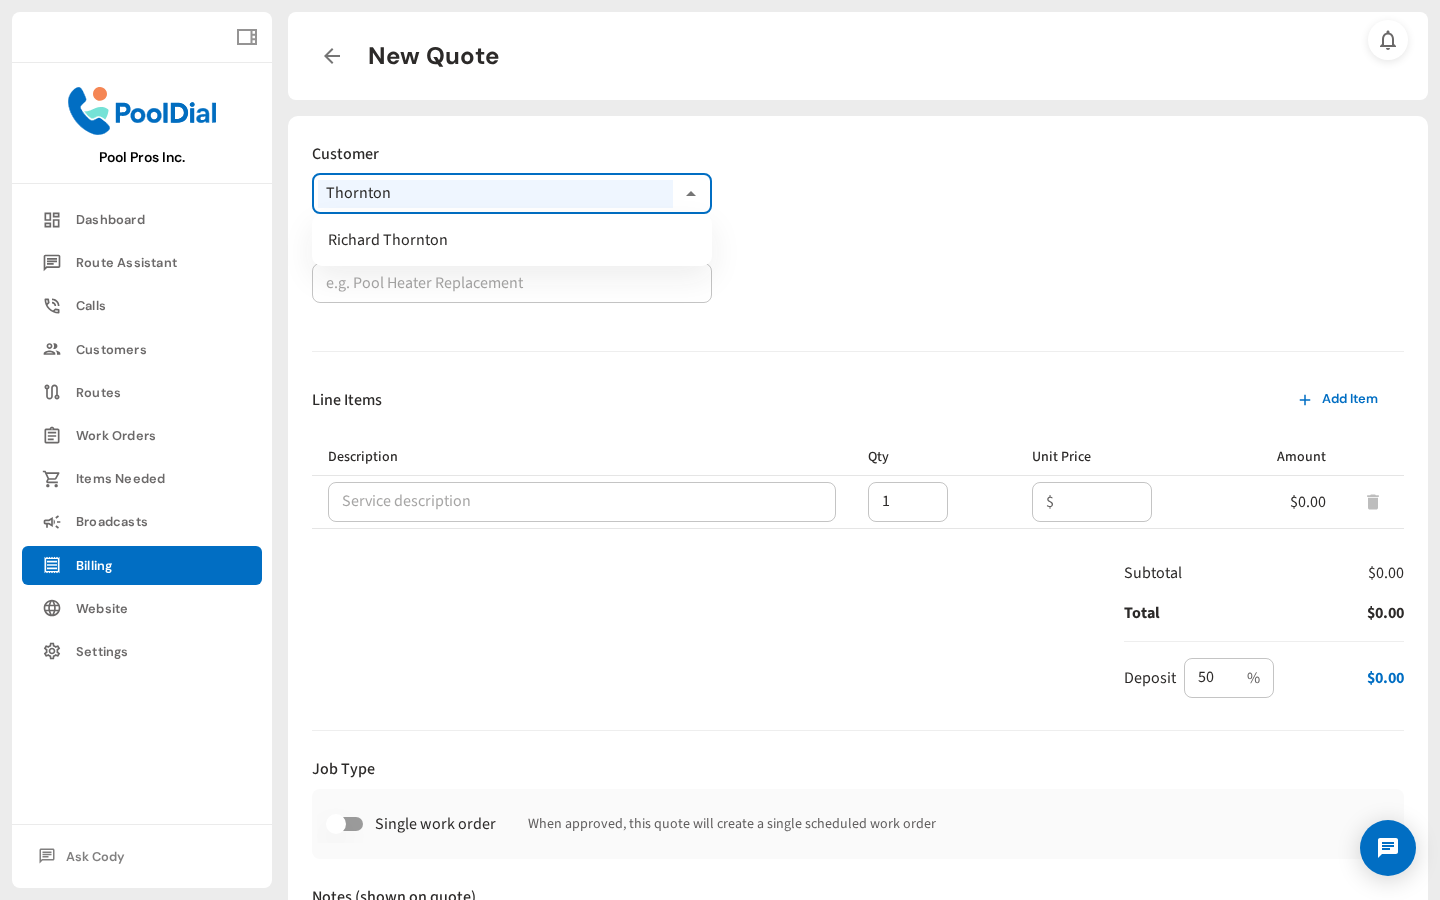Open the Customer dropdown
1440x900 pixels.
(x=691, y=193)
